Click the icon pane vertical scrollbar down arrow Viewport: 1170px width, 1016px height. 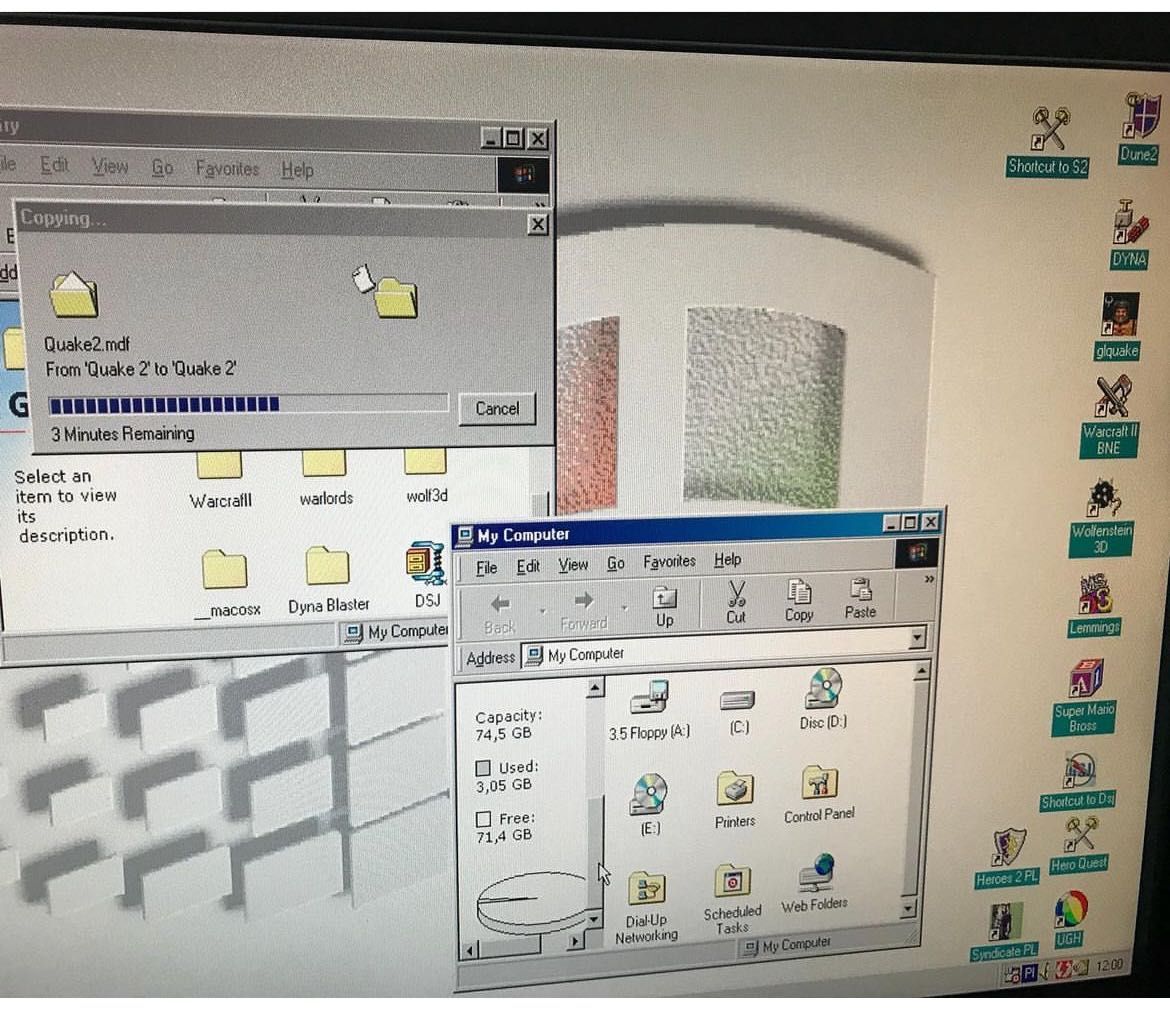908,909
